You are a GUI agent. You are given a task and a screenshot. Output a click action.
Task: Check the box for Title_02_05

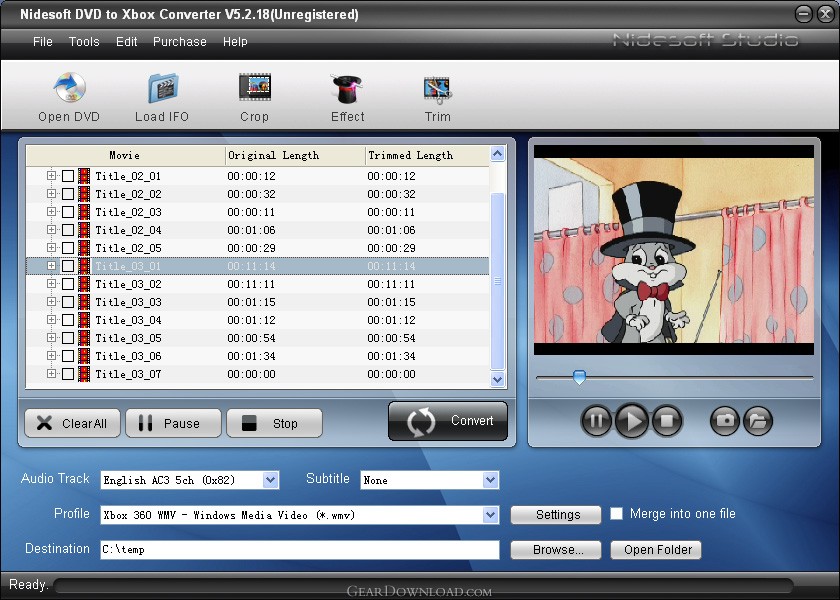click(x=68, y=248)
